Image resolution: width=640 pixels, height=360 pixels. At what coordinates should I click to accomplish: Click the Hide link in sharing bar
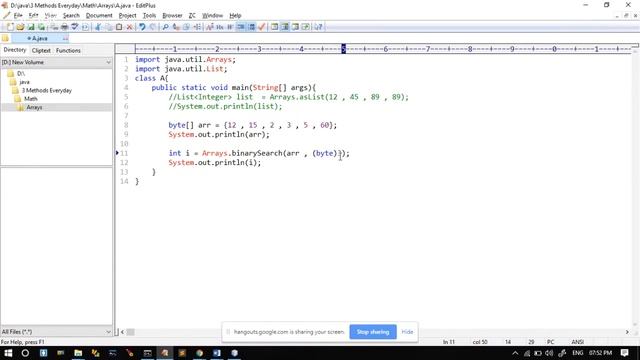click(x=407, y=332)
